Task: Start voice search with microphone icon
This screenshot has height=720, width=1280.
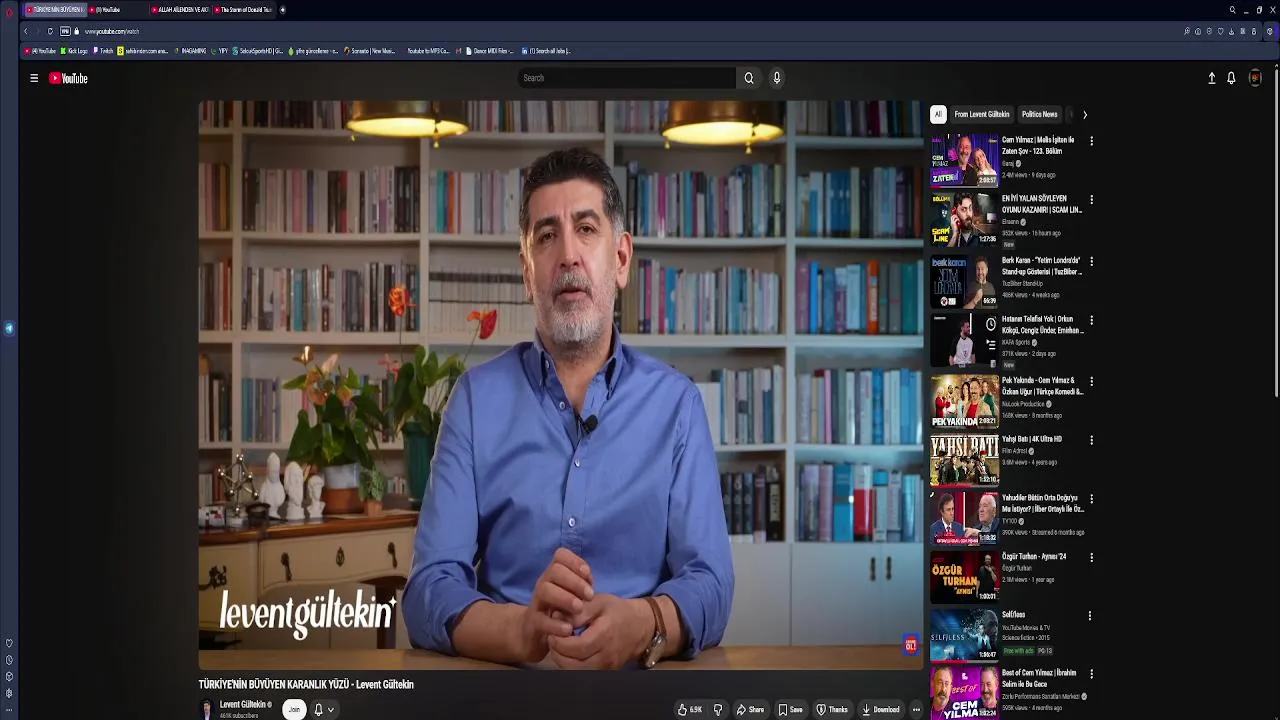Action: (776, 78)
